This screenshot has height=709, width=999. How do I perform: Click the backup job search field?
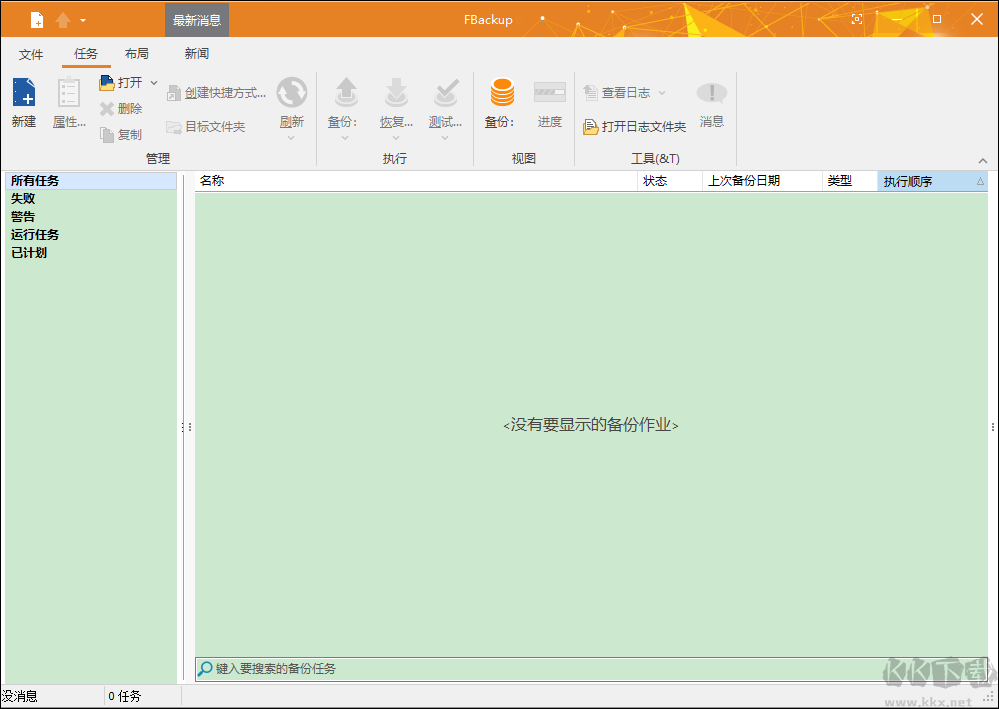coord(591,669)
